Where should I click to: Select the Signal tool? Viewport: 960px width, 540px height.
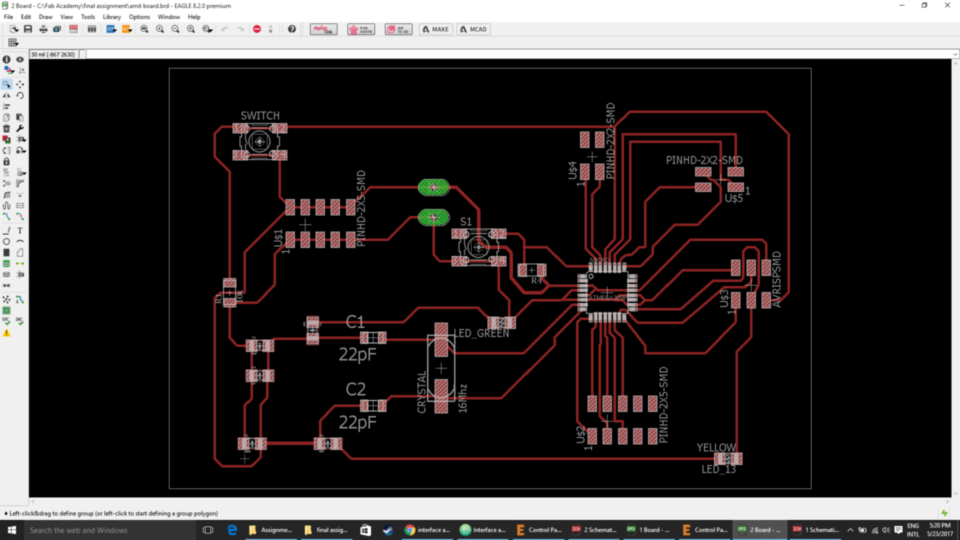tap(20, 264)
